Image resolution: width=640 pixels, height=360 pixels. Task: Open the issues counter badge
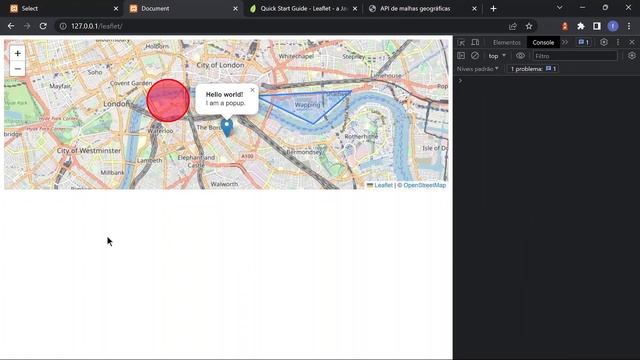click(x=584, y=42)
